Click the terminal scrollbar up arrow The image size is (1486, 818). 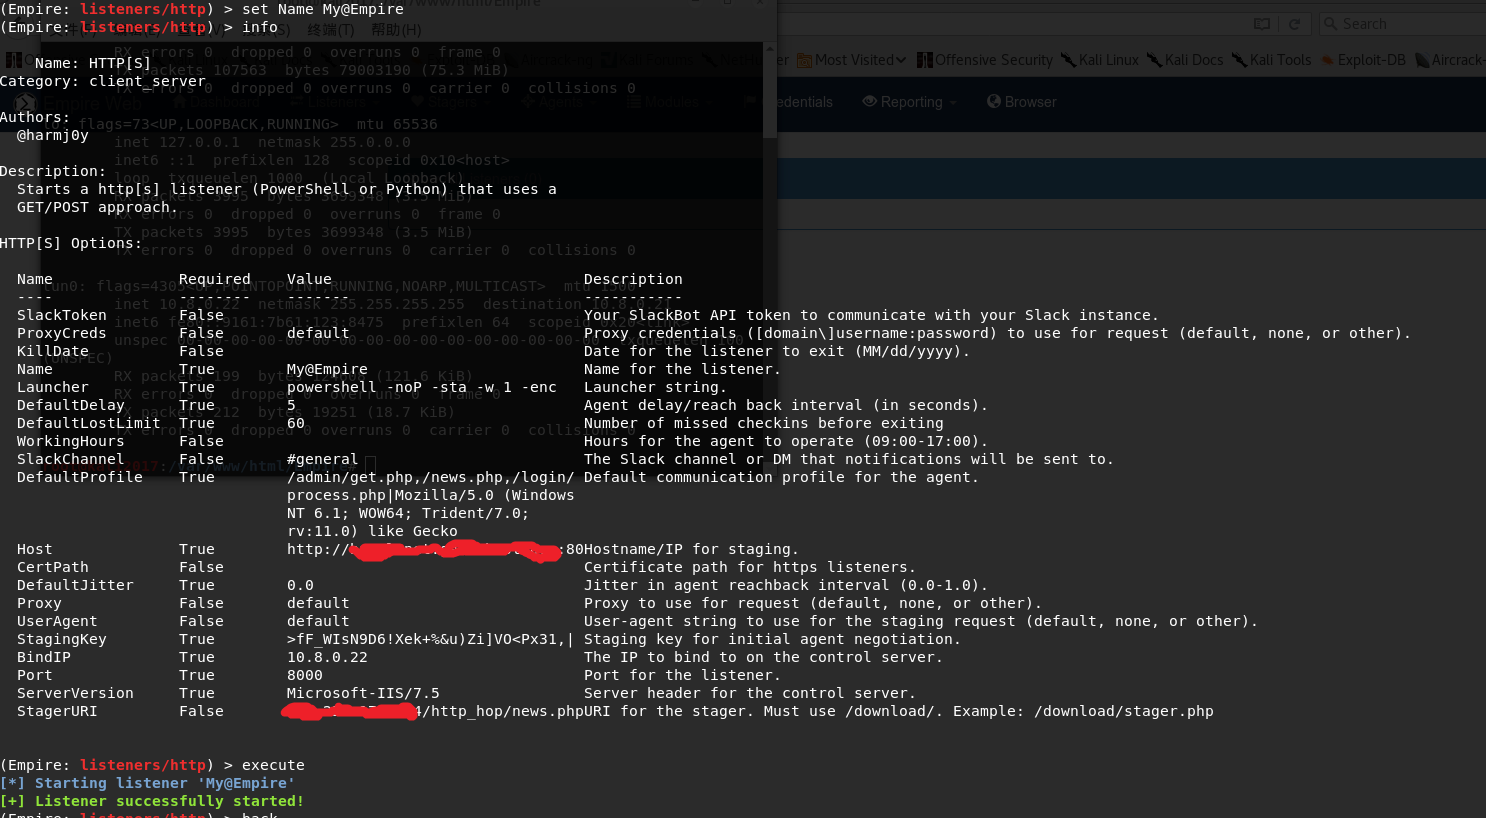pyautogui.click(x=769, y=48)
